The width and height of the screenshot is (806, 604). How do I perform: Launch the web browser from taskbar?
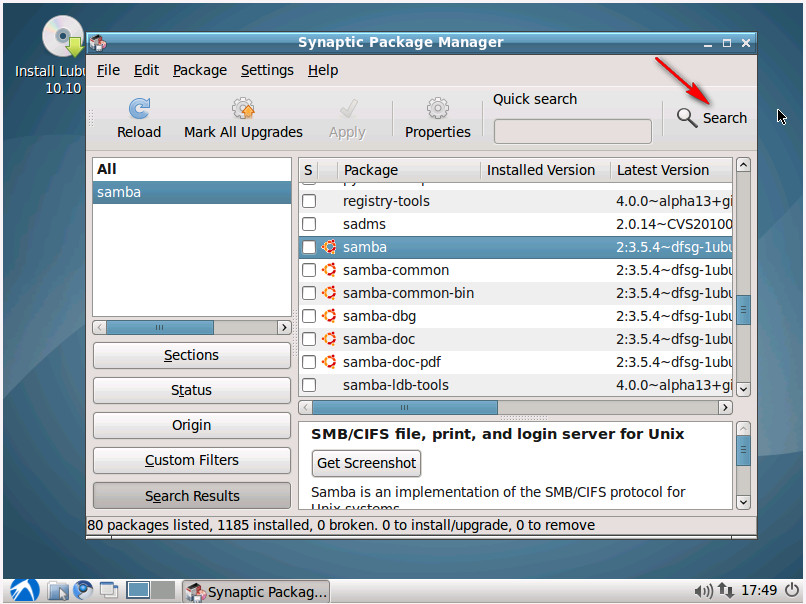[x=83, y=591]
